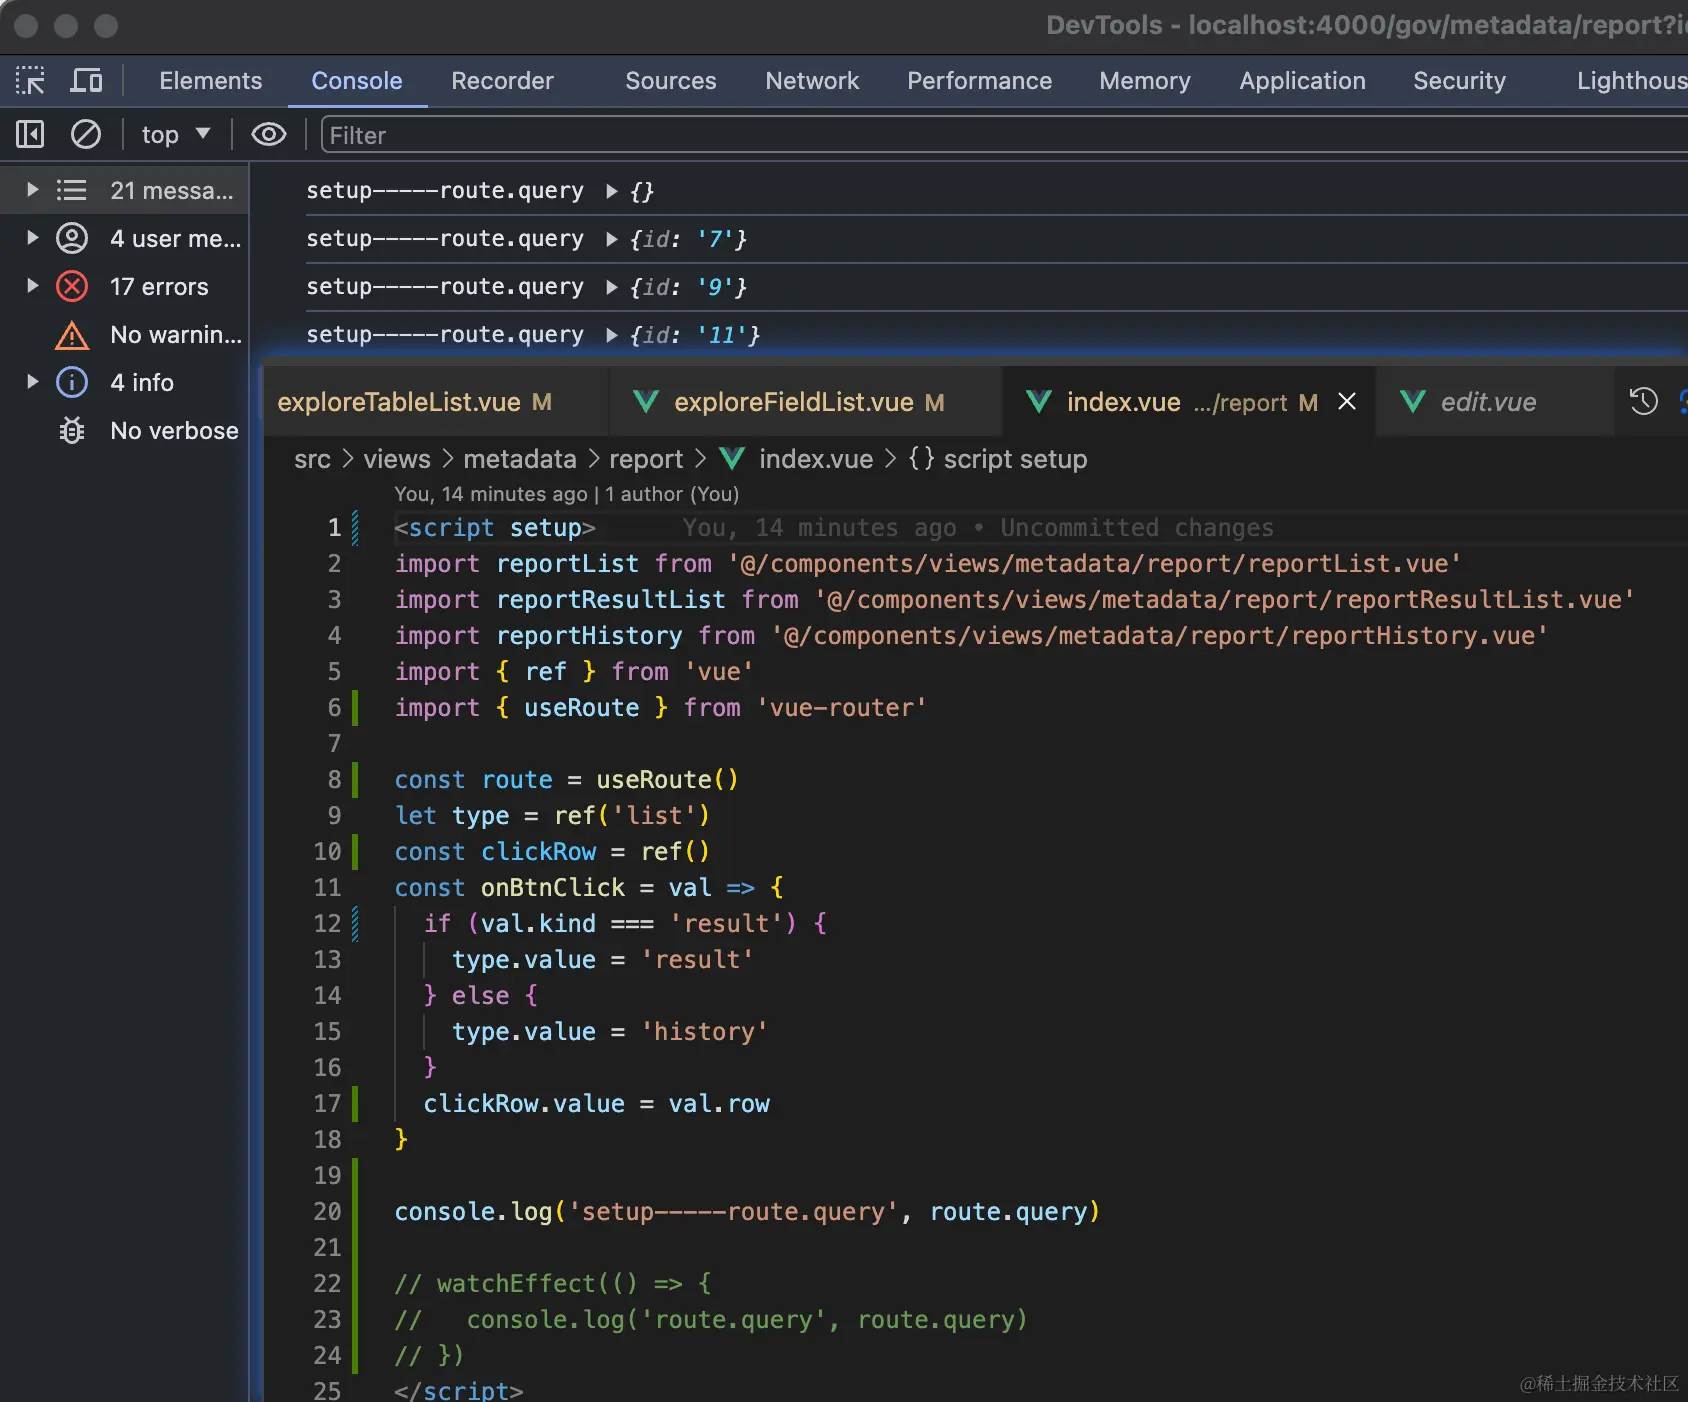Click 'metadata' in the file breadcrumb
Viewport: 1688px width, 1402px height.
pyautogui.click(x=519, y=459)
